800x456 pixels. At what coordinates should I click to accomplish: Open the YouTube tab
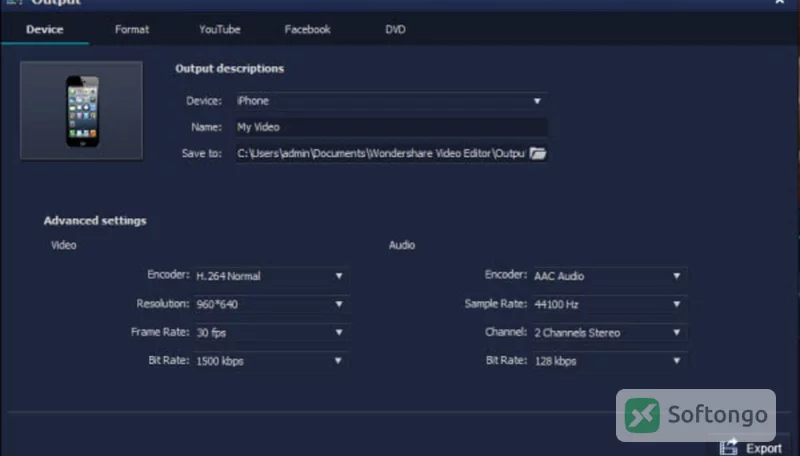point(220,30)
